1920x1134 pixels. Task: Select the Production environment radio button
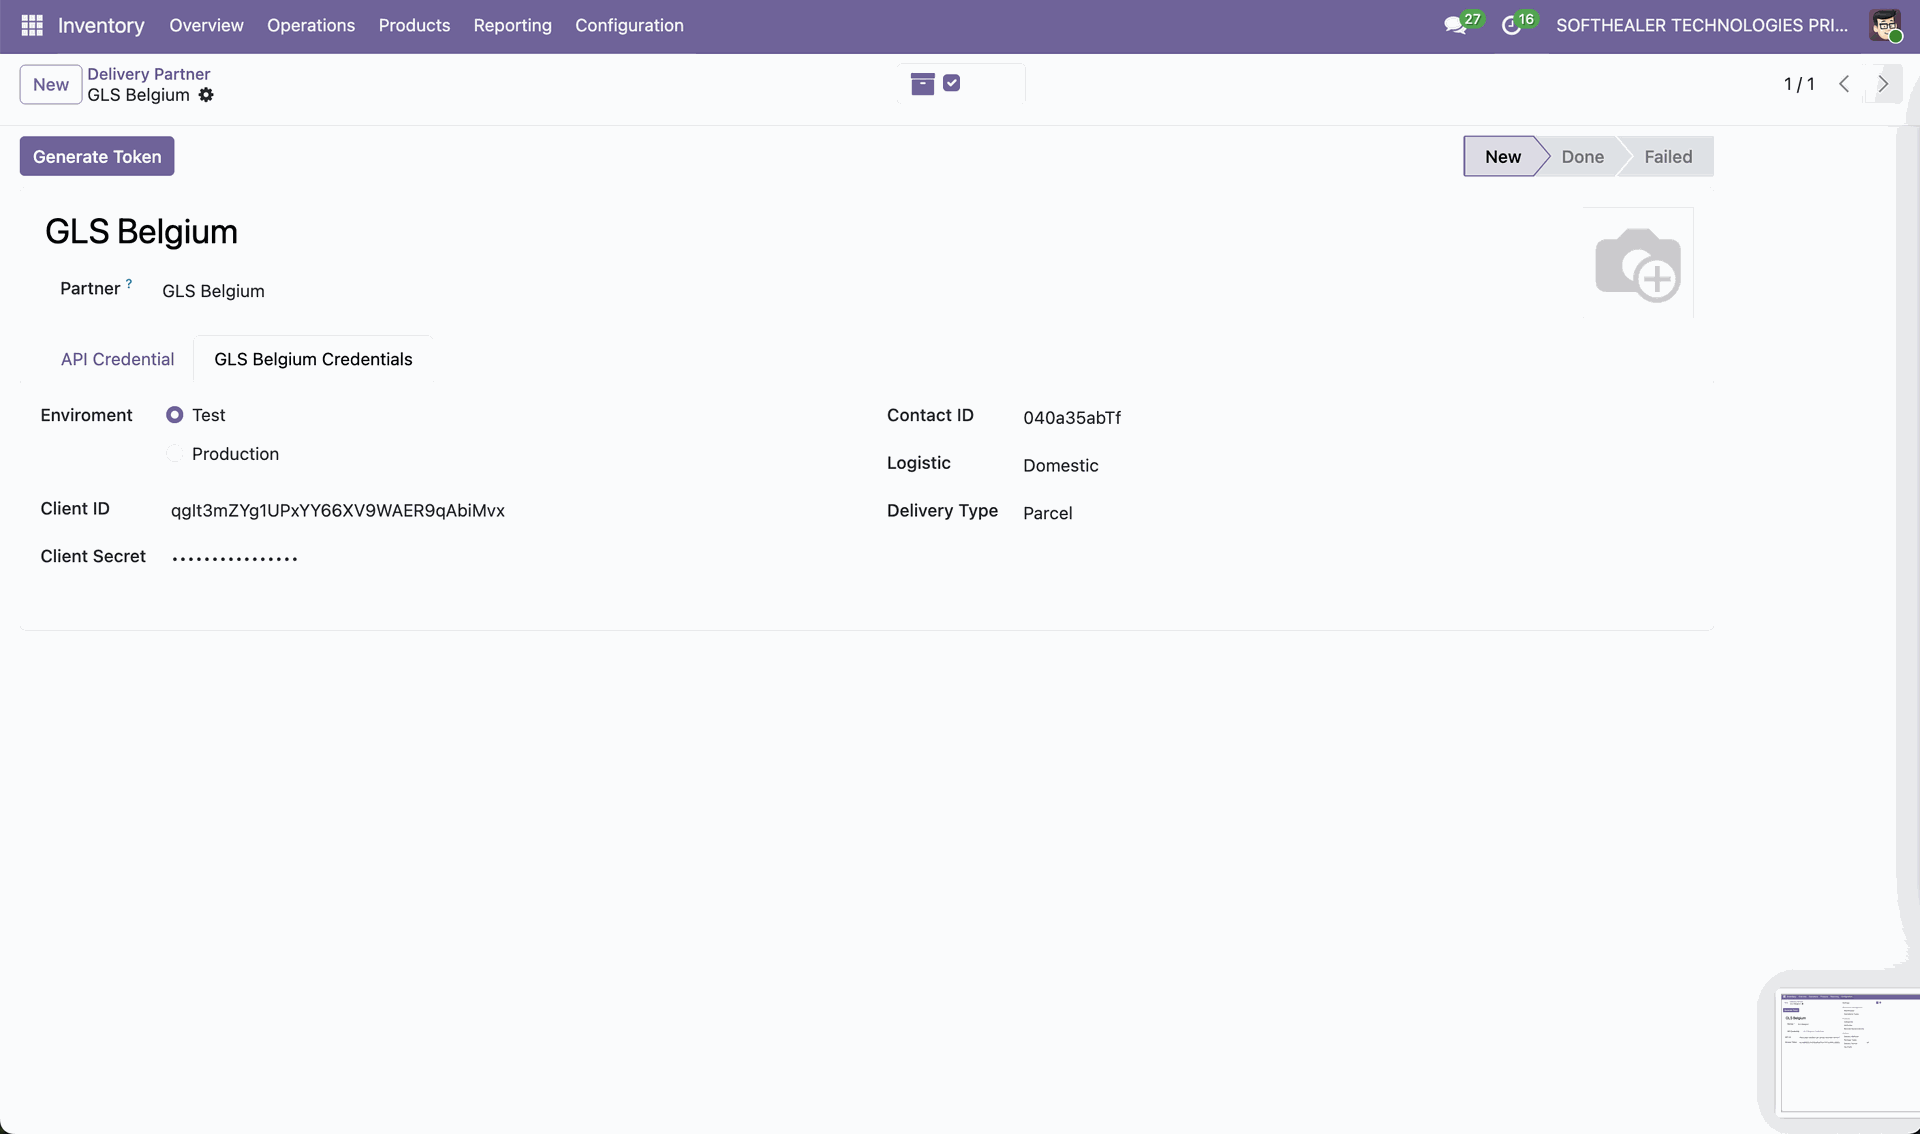coord(175,454)
